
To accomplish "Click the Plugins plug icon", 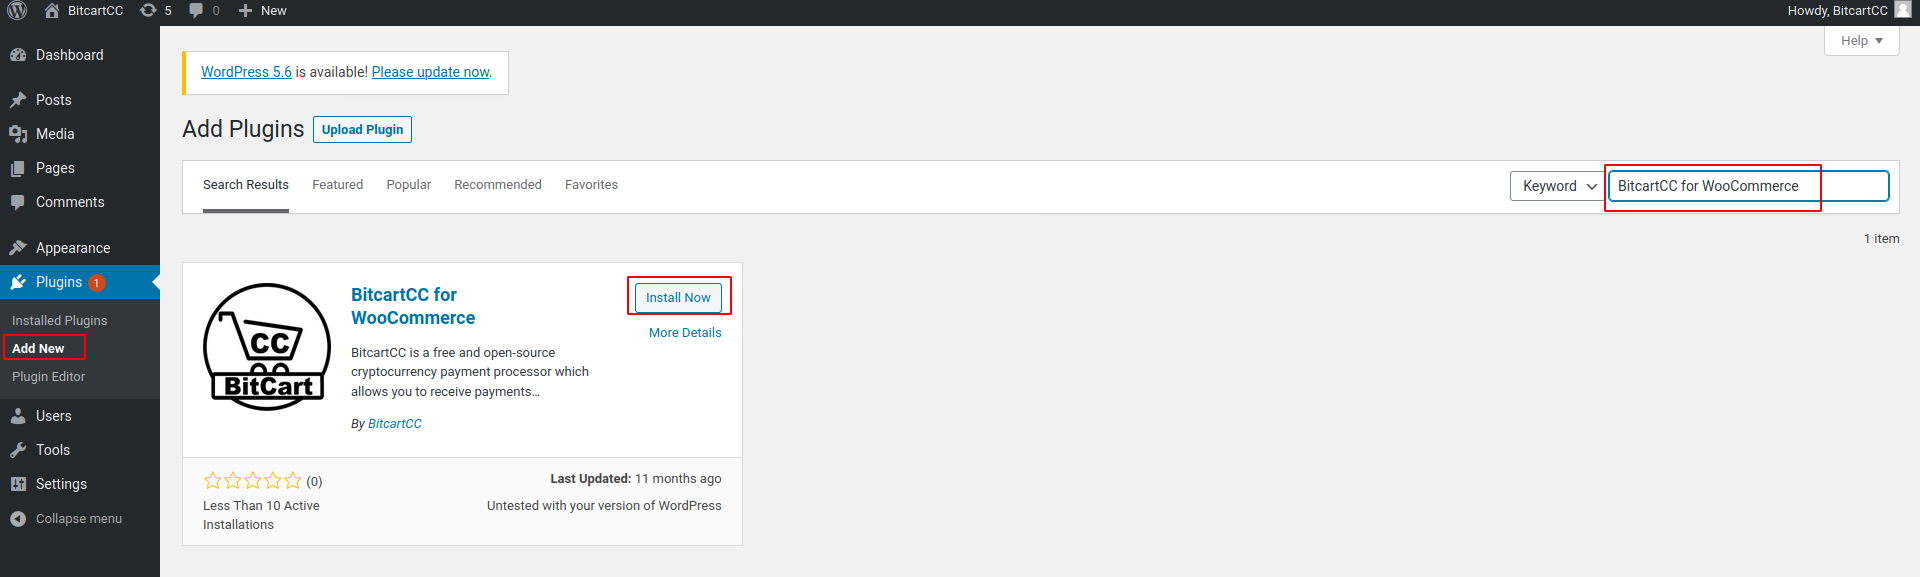I will (18, 282).
